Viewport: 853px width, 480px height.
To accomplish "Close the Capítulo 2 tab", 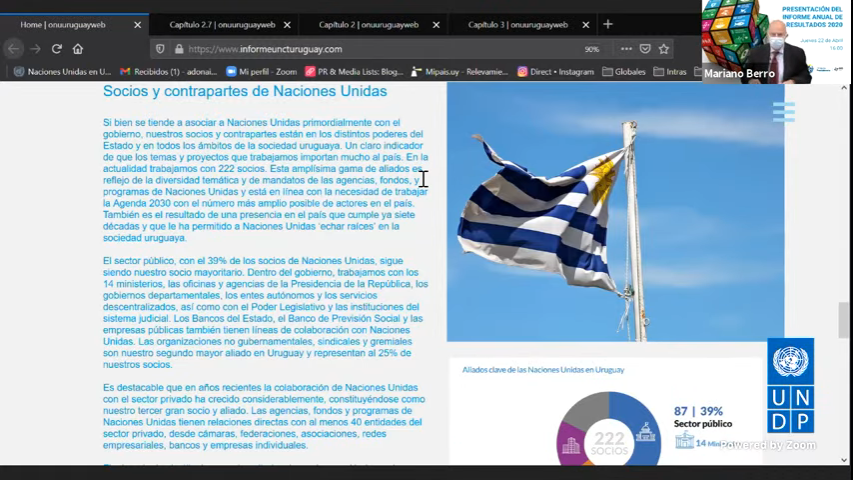I will 436,25.
